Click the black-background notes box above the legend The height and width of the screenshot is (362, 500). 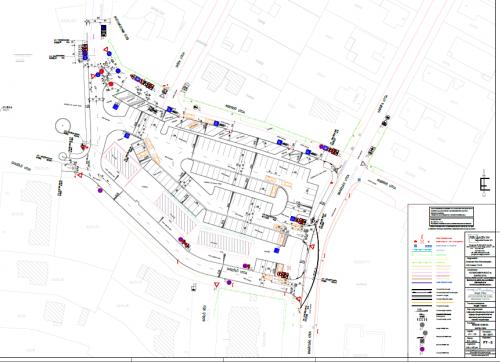(451, 216)
